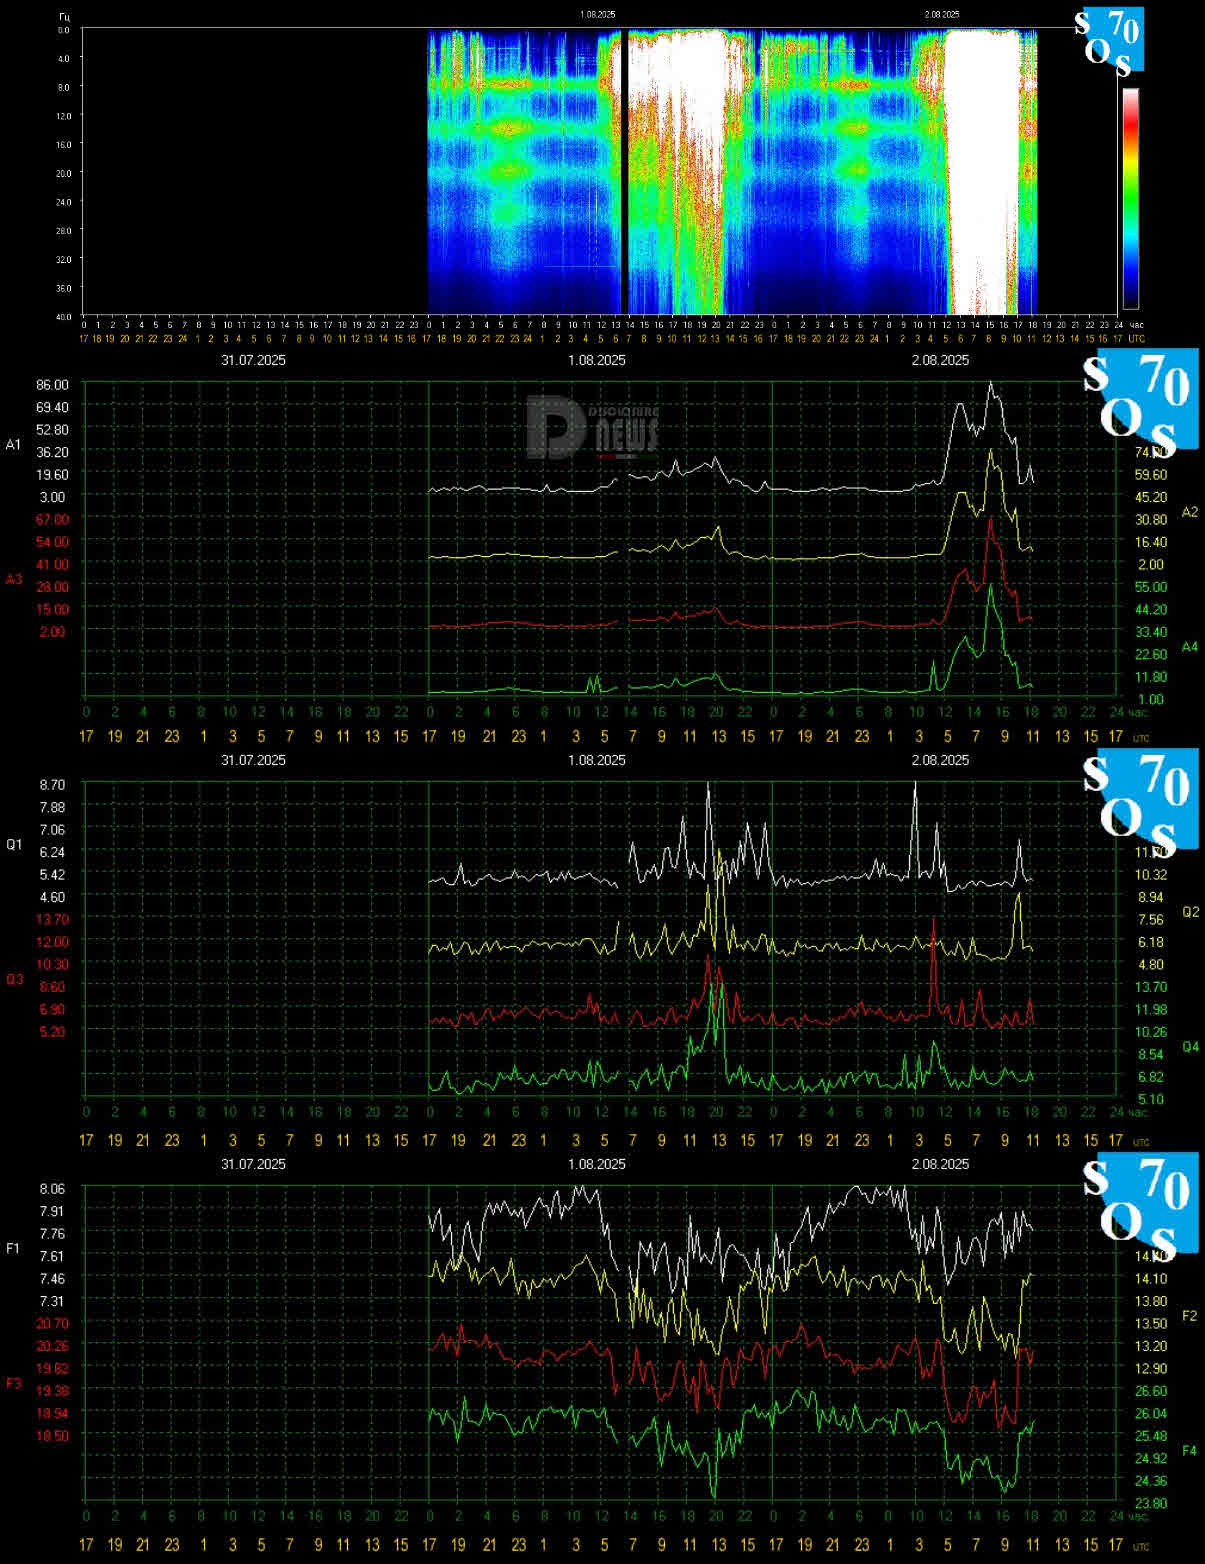The image size is (1205, 1564).
Task: Click the black data-gap bar in the spectrogram
Action: point(624,172)
